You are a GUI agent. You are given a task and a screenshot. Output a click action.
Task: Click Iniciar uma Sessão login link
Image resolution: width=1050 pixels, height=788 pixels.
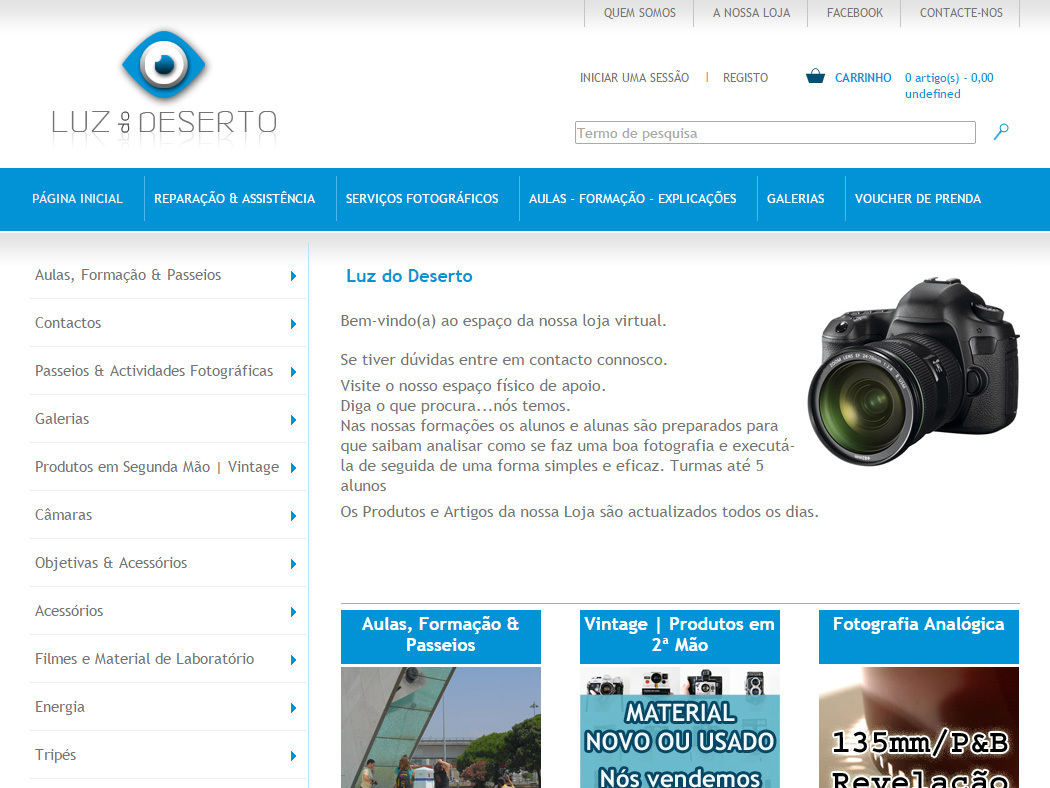pos(634,78)
